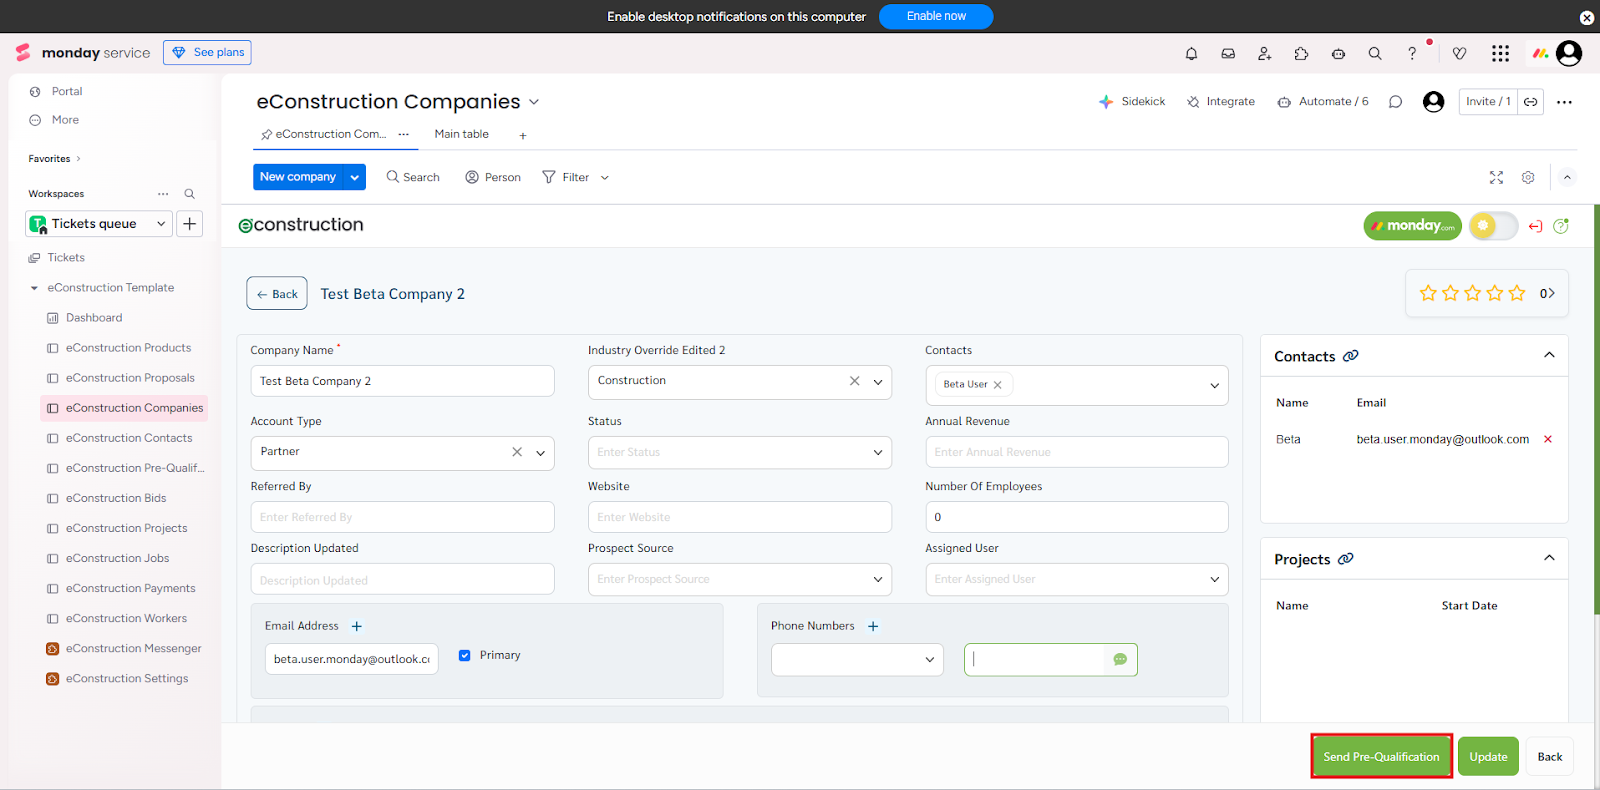The width and height of the screenshot is (1600, 790).
Task: Click Enable now for desktop notifications
Action: click(935, 16)
